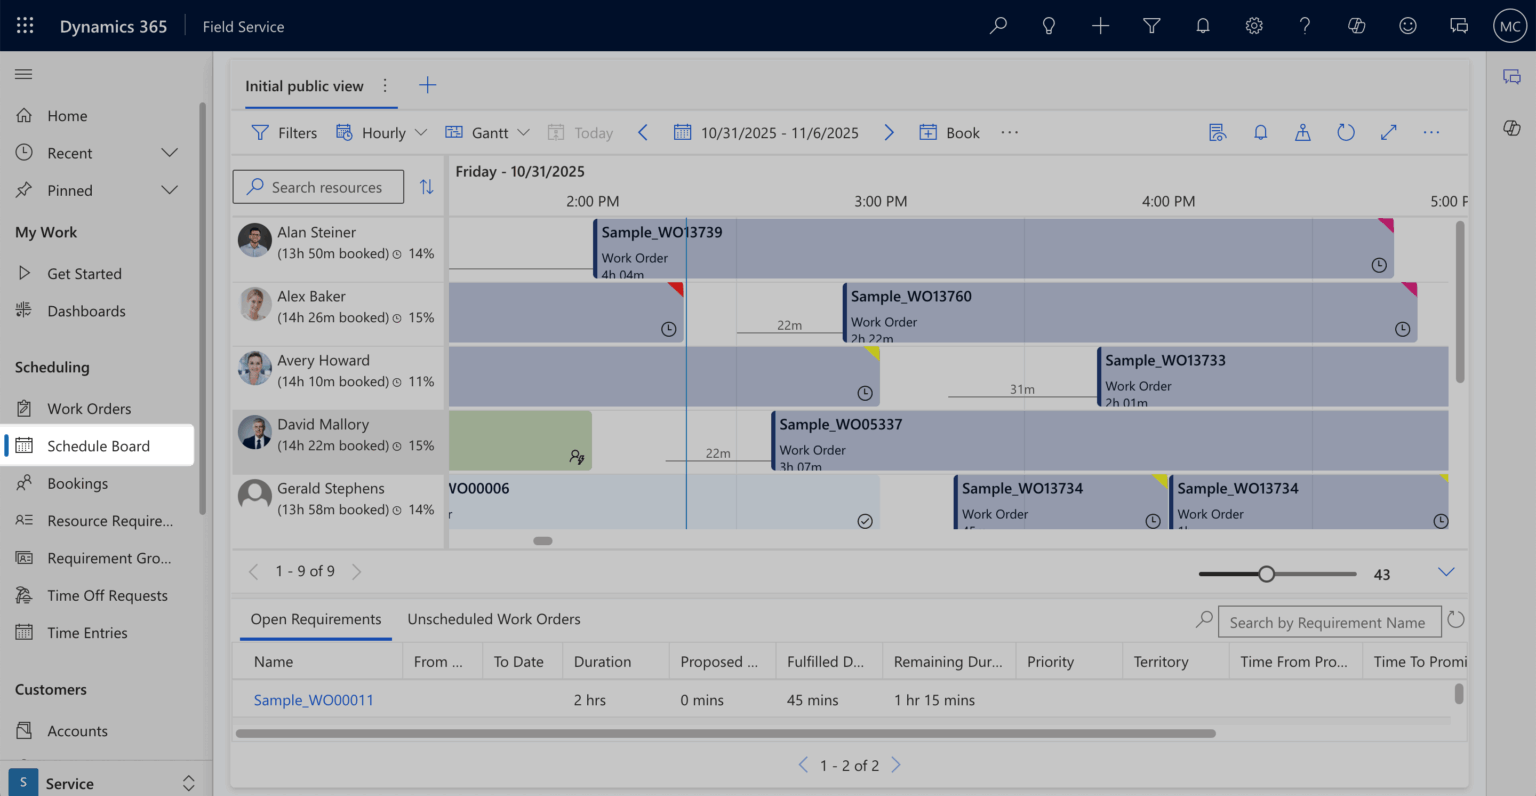Refresh the schedule board

1346,131
